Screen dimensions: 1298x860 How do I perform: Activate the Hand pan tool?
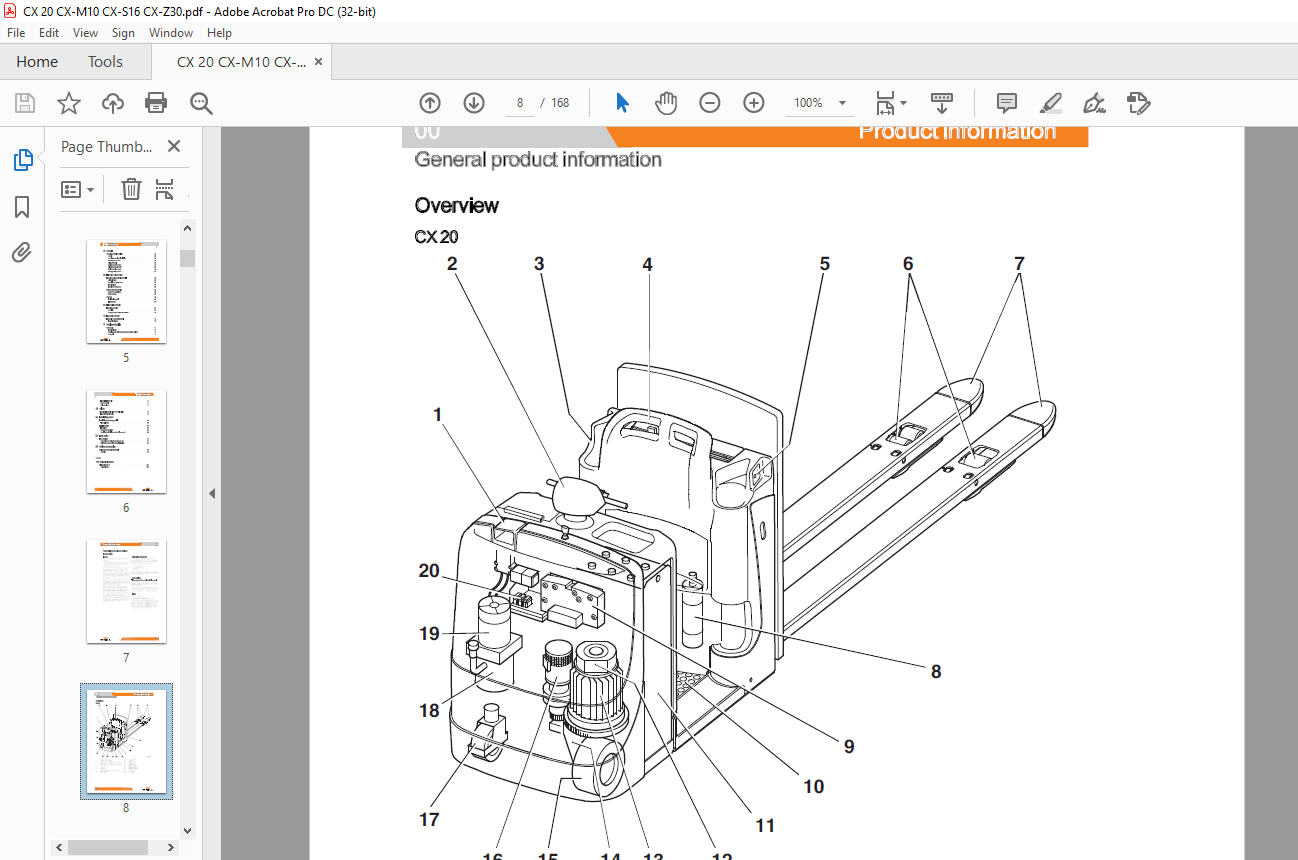click(666, 103)
